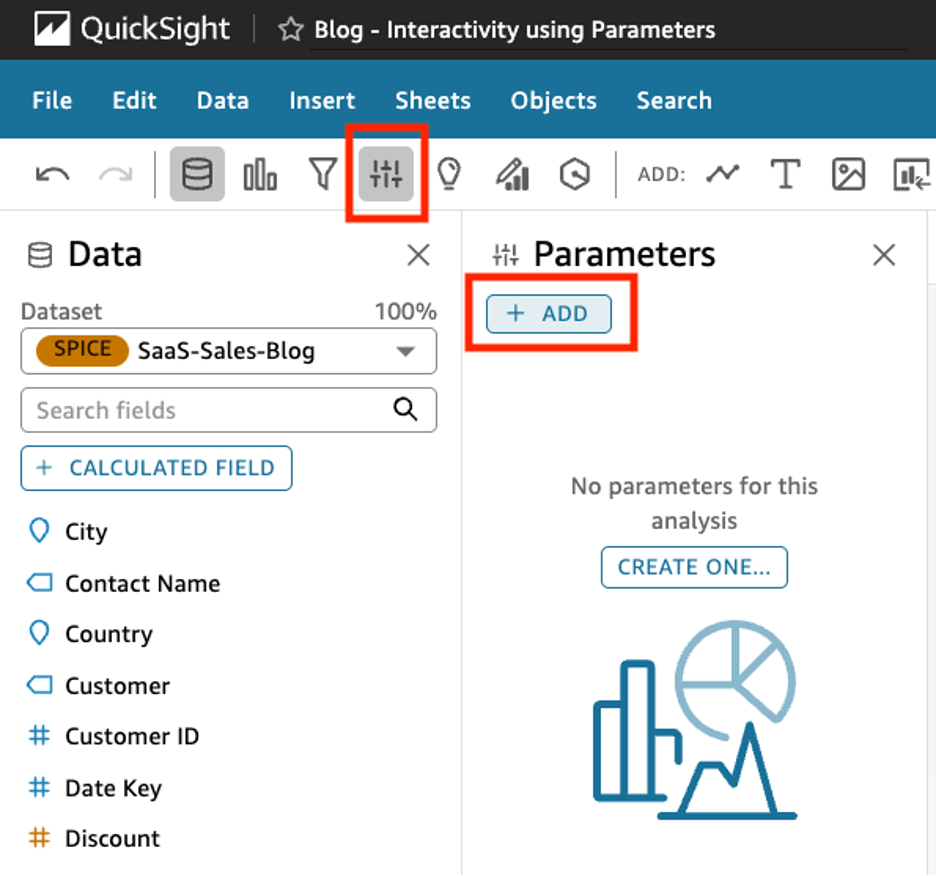This screenshot has height=876, width=936.
Task: Add a visual with line chart icon
Action: coord(722,174)
